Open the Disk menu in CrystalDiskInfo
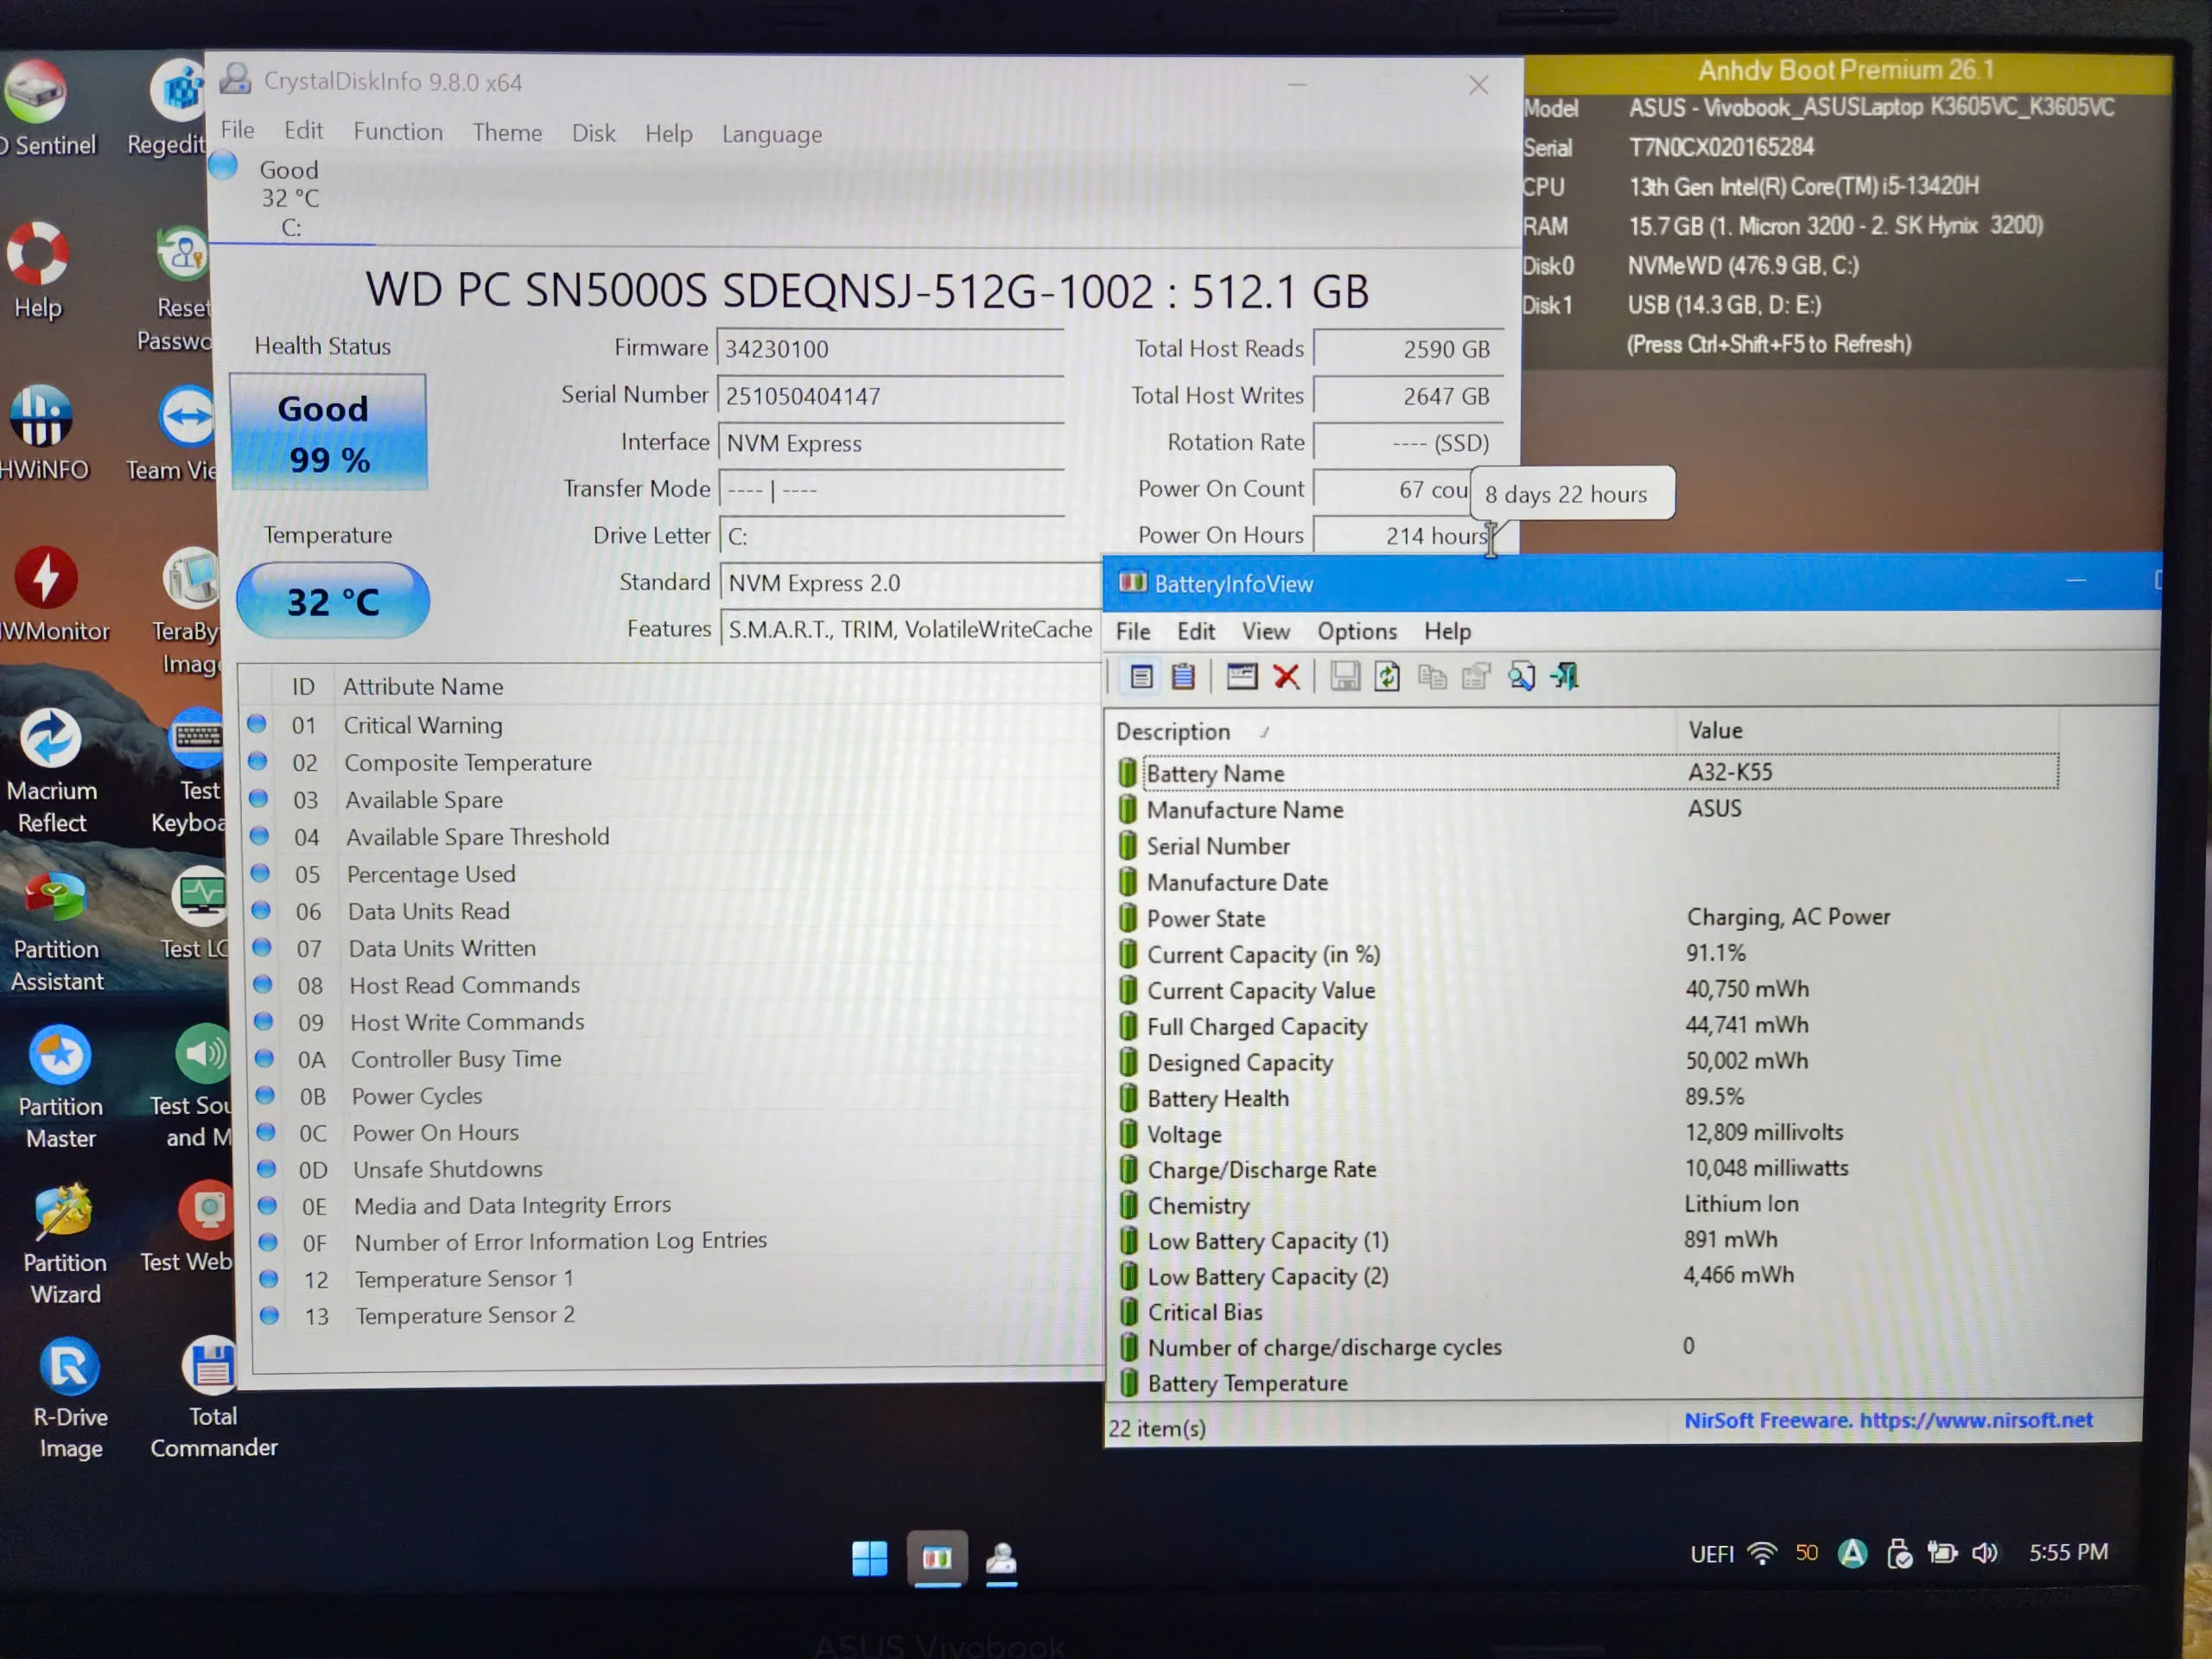The image size is (2212, 1659). point(593,133)
